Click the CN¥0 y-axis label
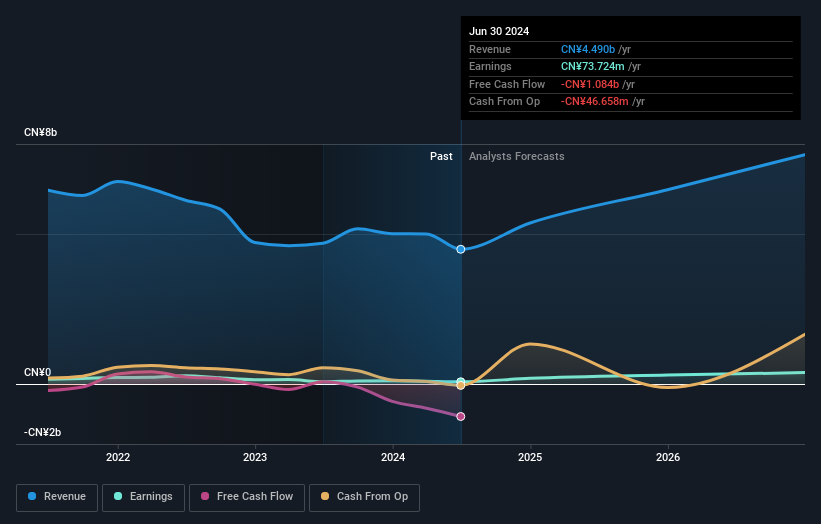The height and width of the screenshot is (524, 821). pyautogui.click(x=38, y=372)
